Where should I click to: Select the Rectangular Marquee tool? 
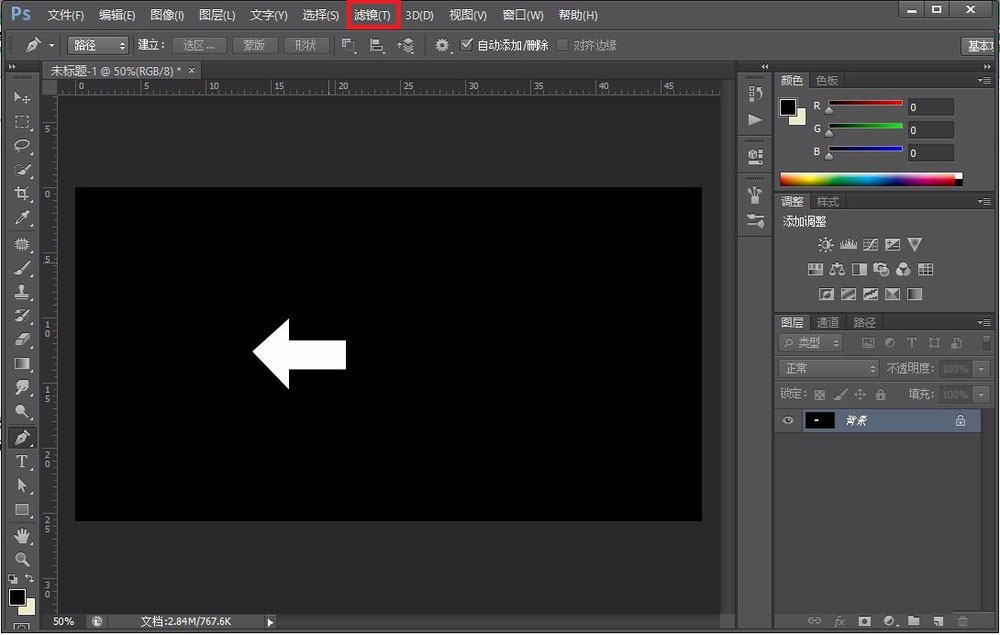(x=22, y=122)
